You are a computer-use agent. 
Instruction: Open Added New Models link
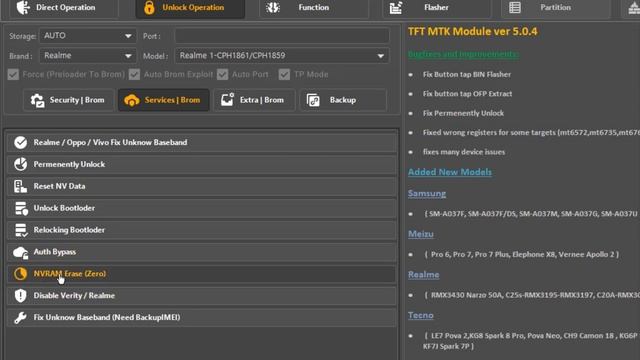[x=450, y=172]
